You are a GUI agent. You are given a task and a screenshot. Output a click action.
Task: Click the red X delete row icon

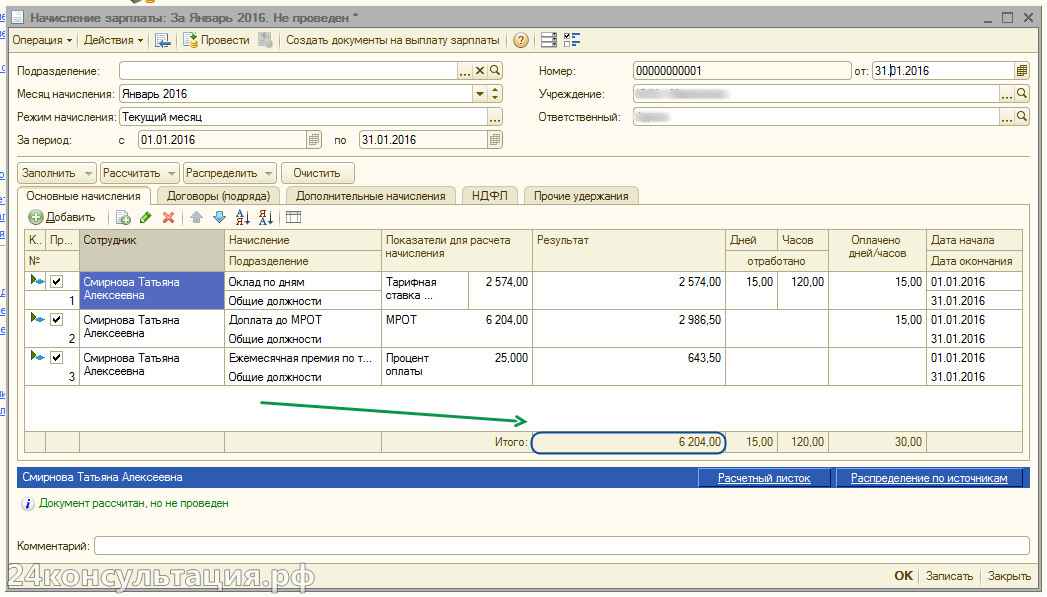pos(168,217)
